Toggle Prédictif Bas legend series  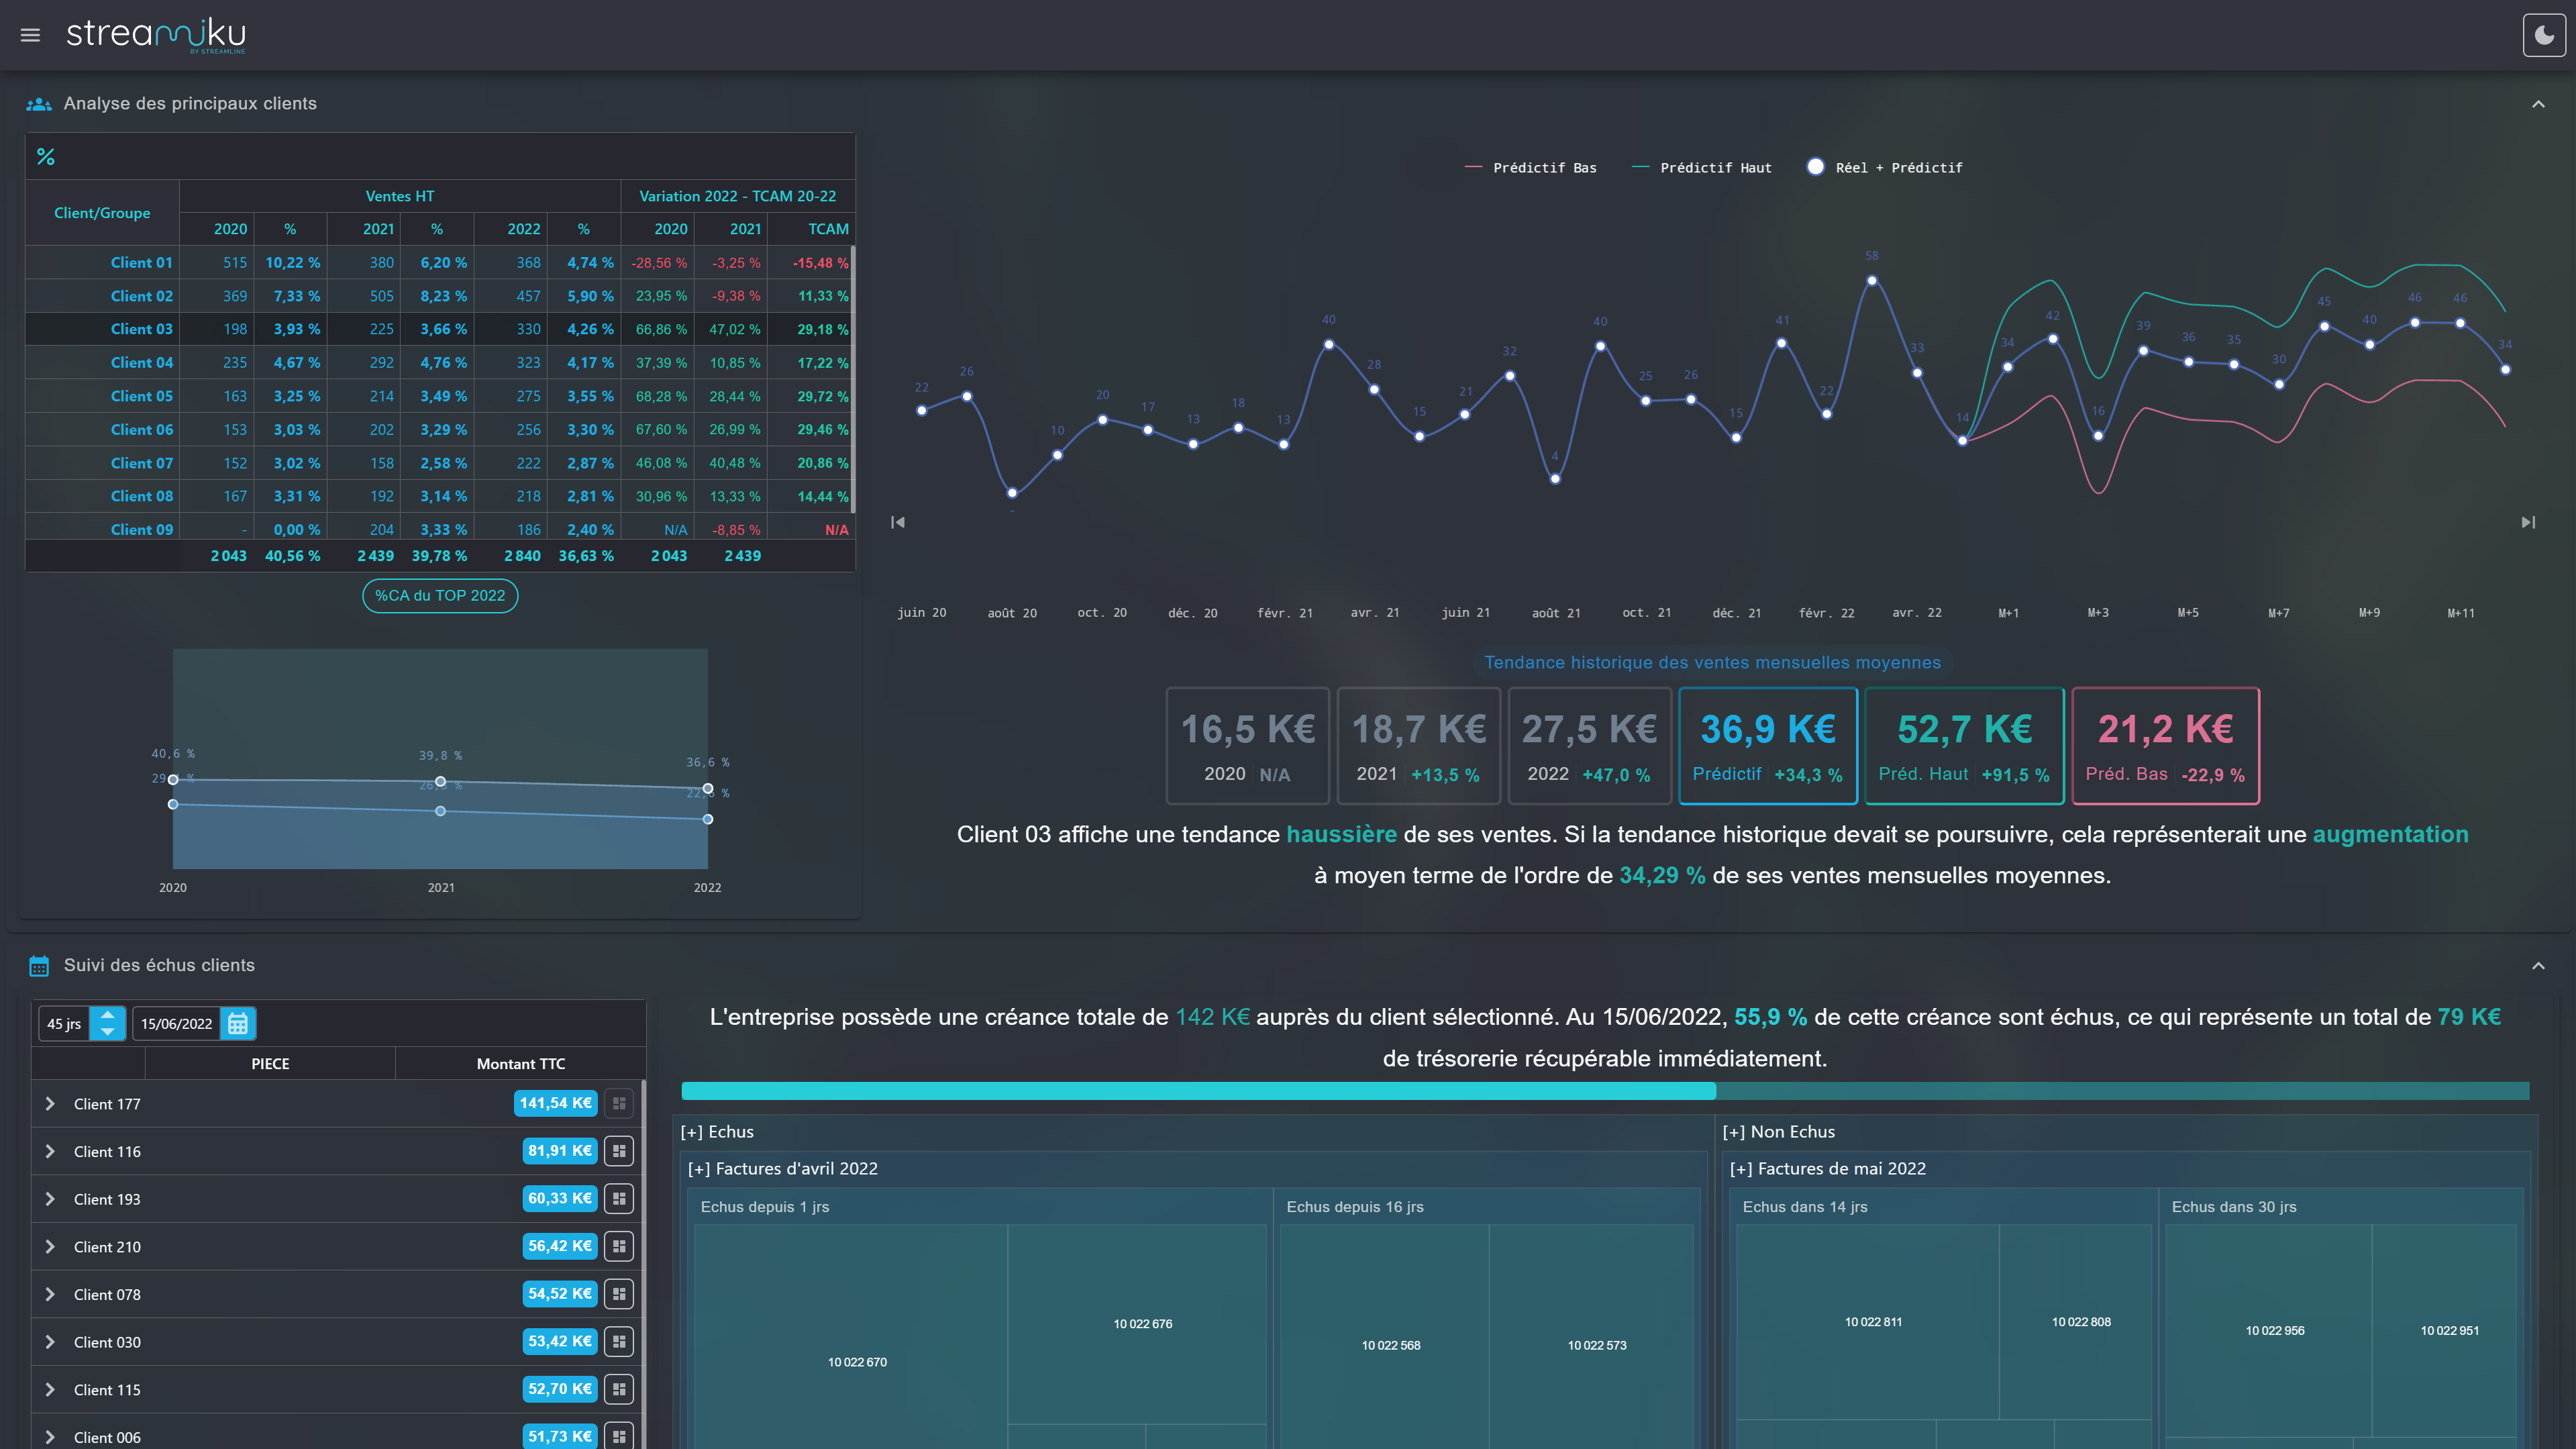(x=1531, y=168)
